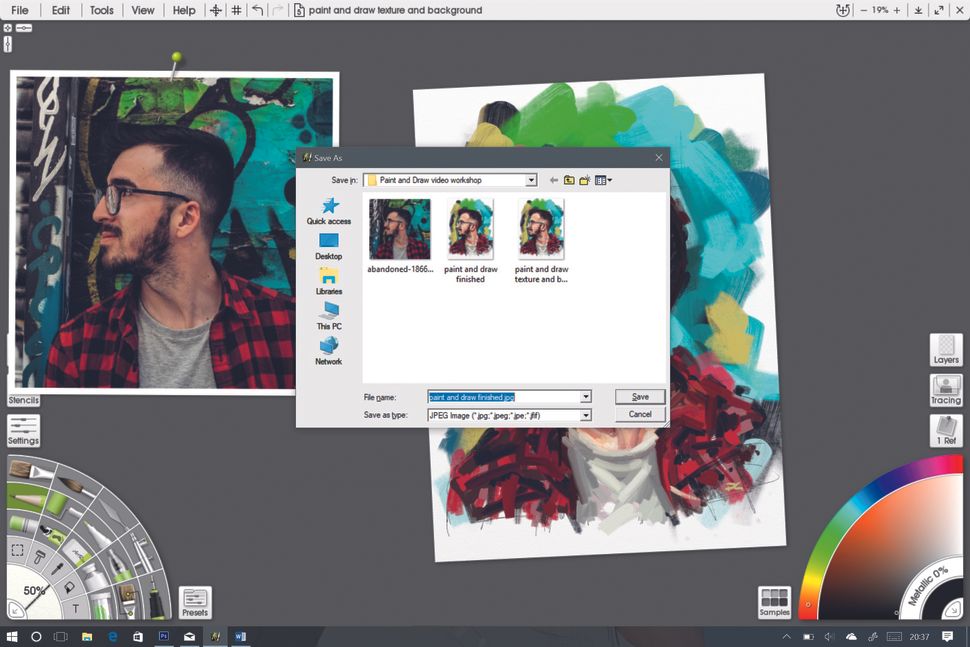Click the Undo arrow in the top toolbar
This screenshot has height=647, width=970.
[x=256, y=10]
